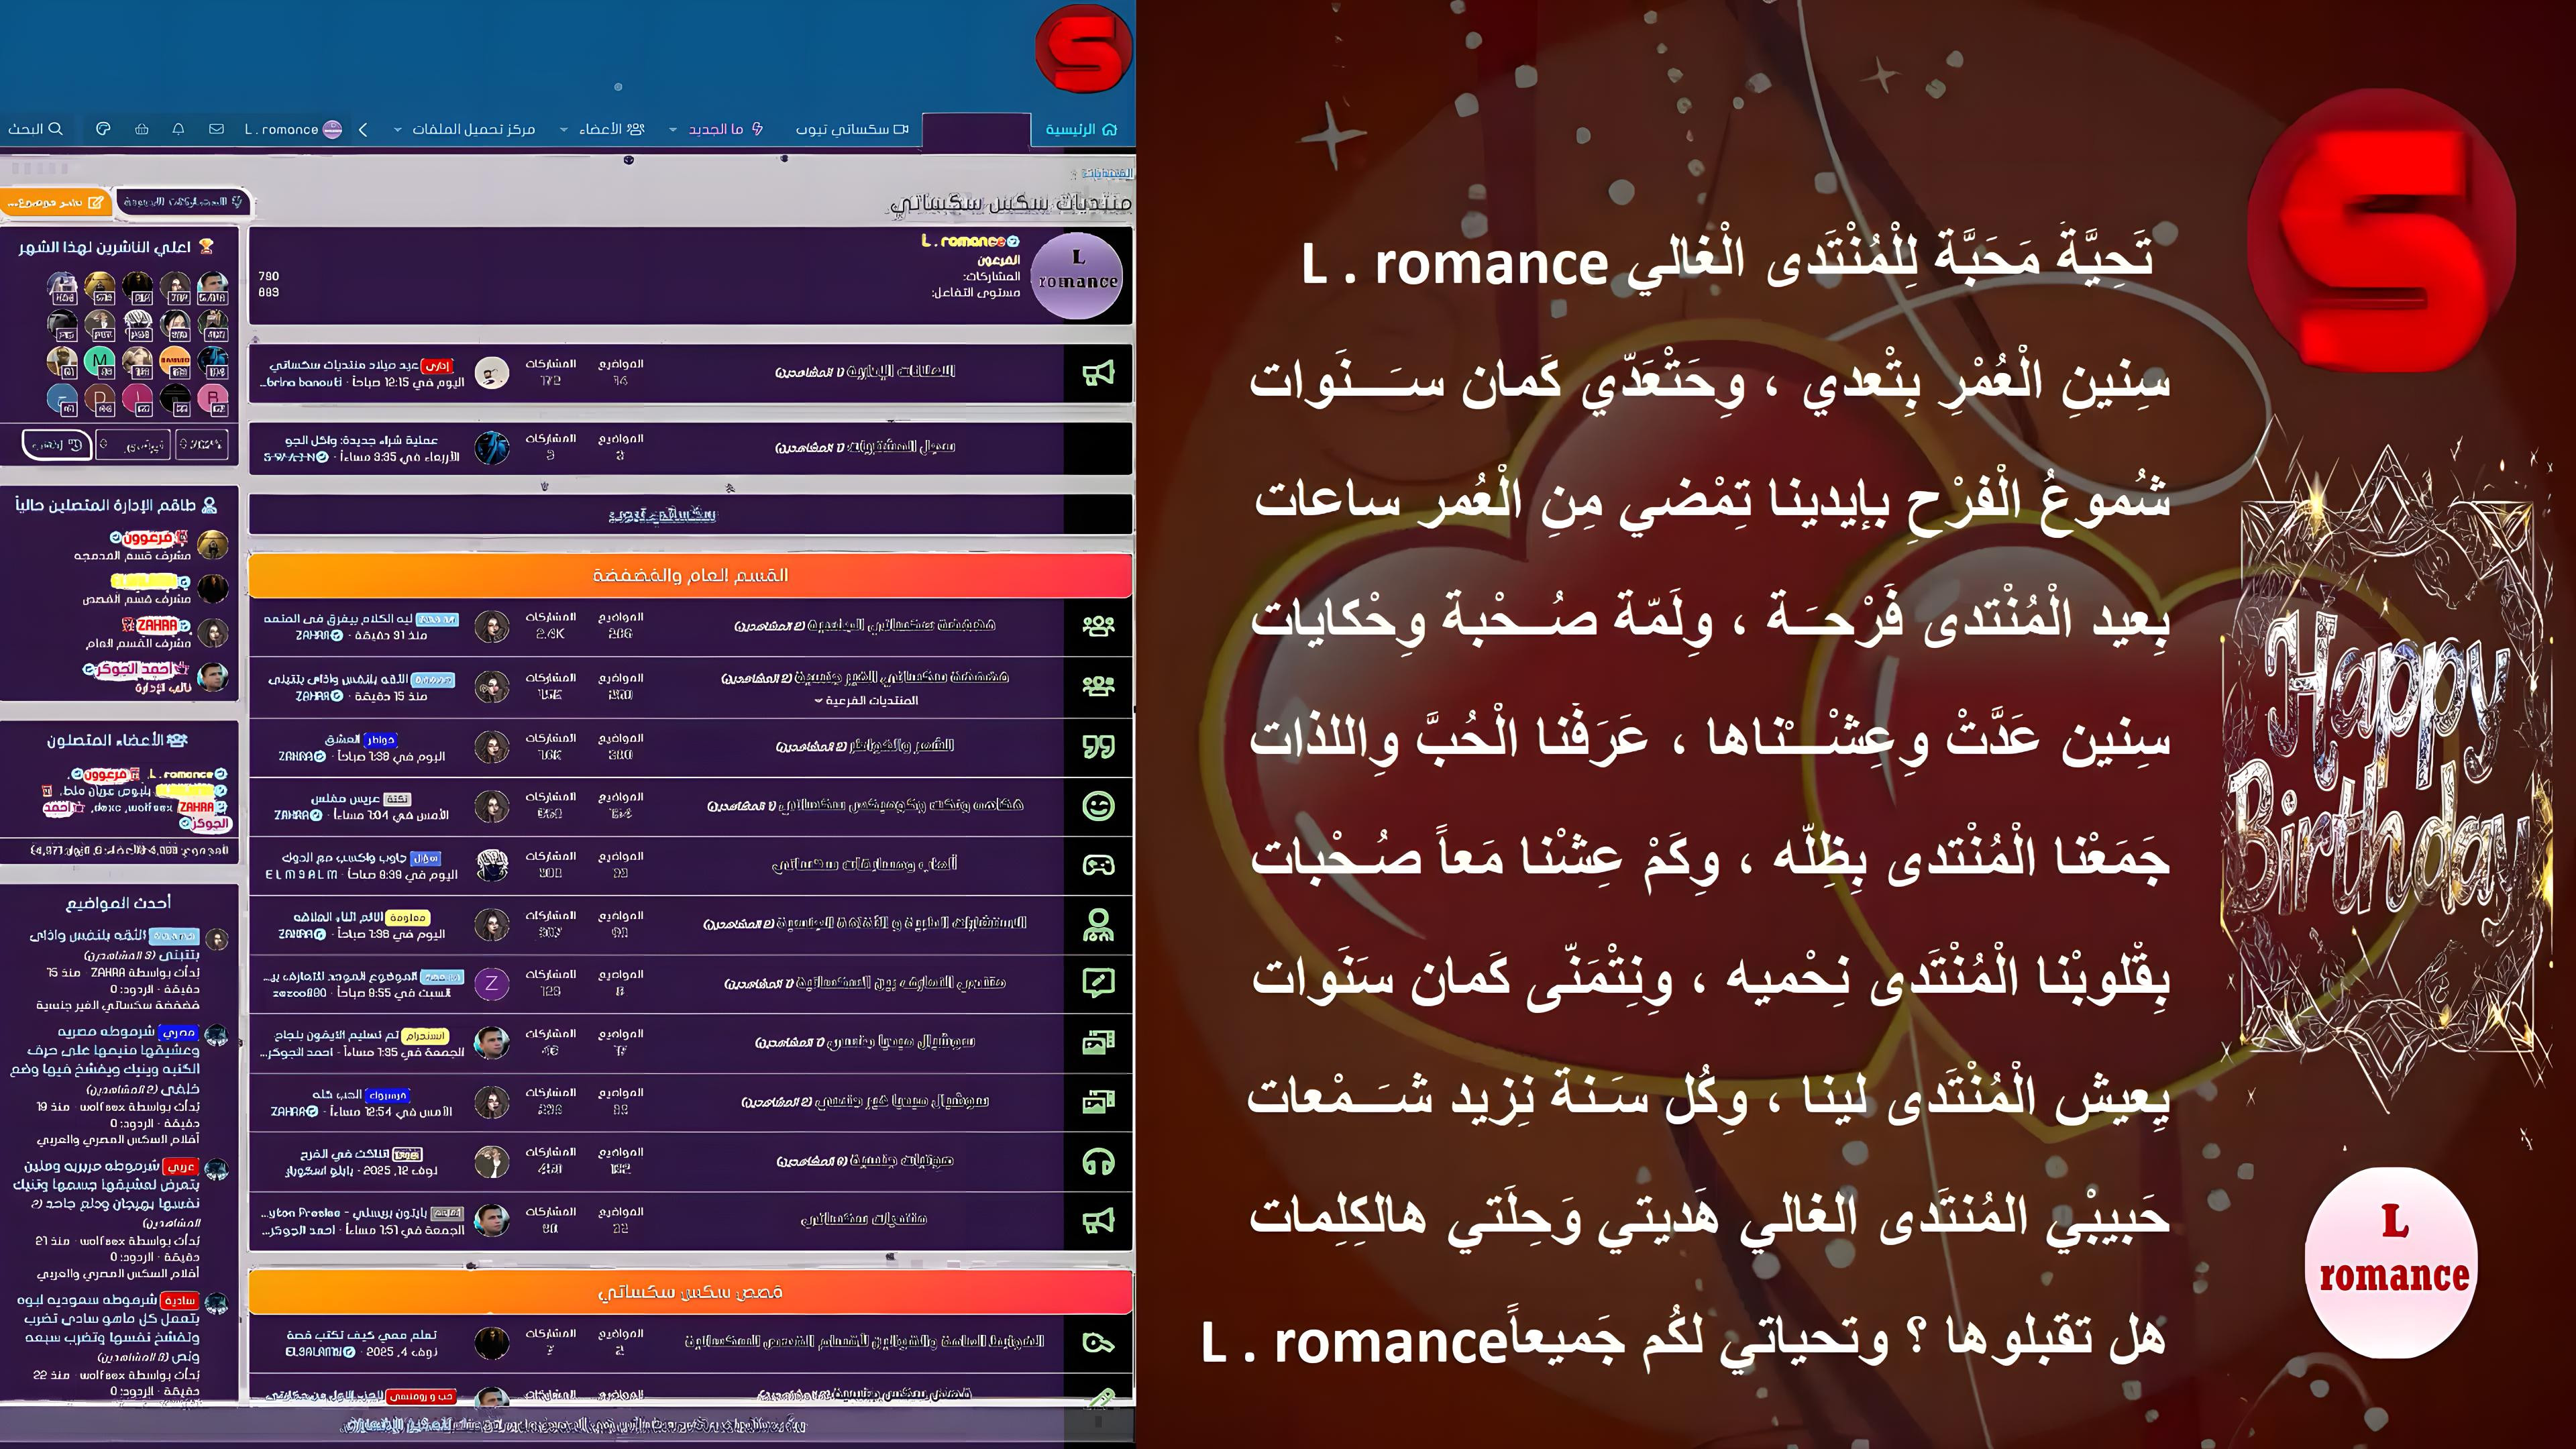Expand المنتديات الفرعية sub-forums list

coord(866,700)
